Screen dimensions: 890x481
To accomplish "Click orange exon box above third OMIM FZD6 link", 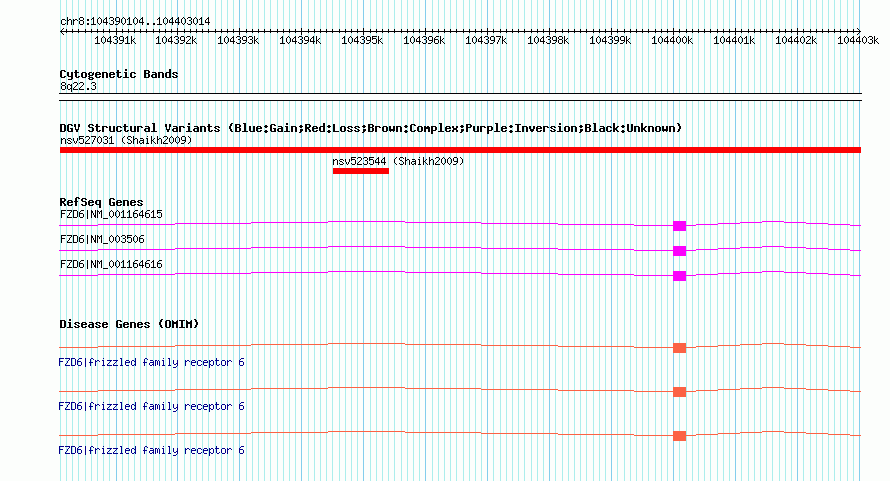I will (679, 436).
